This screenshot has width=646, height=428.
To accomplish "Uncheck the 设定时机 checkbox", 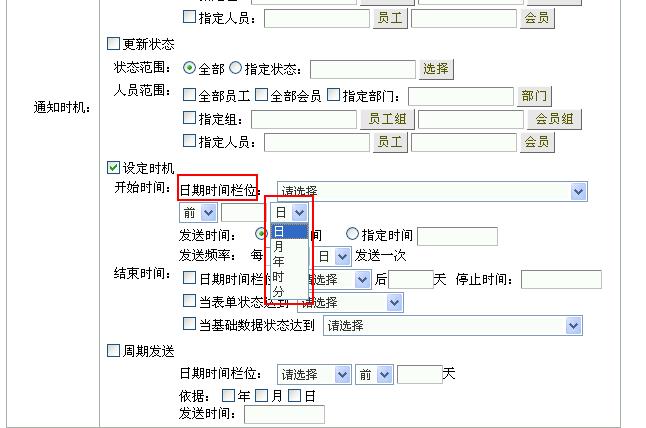I will tap(113, 167).
